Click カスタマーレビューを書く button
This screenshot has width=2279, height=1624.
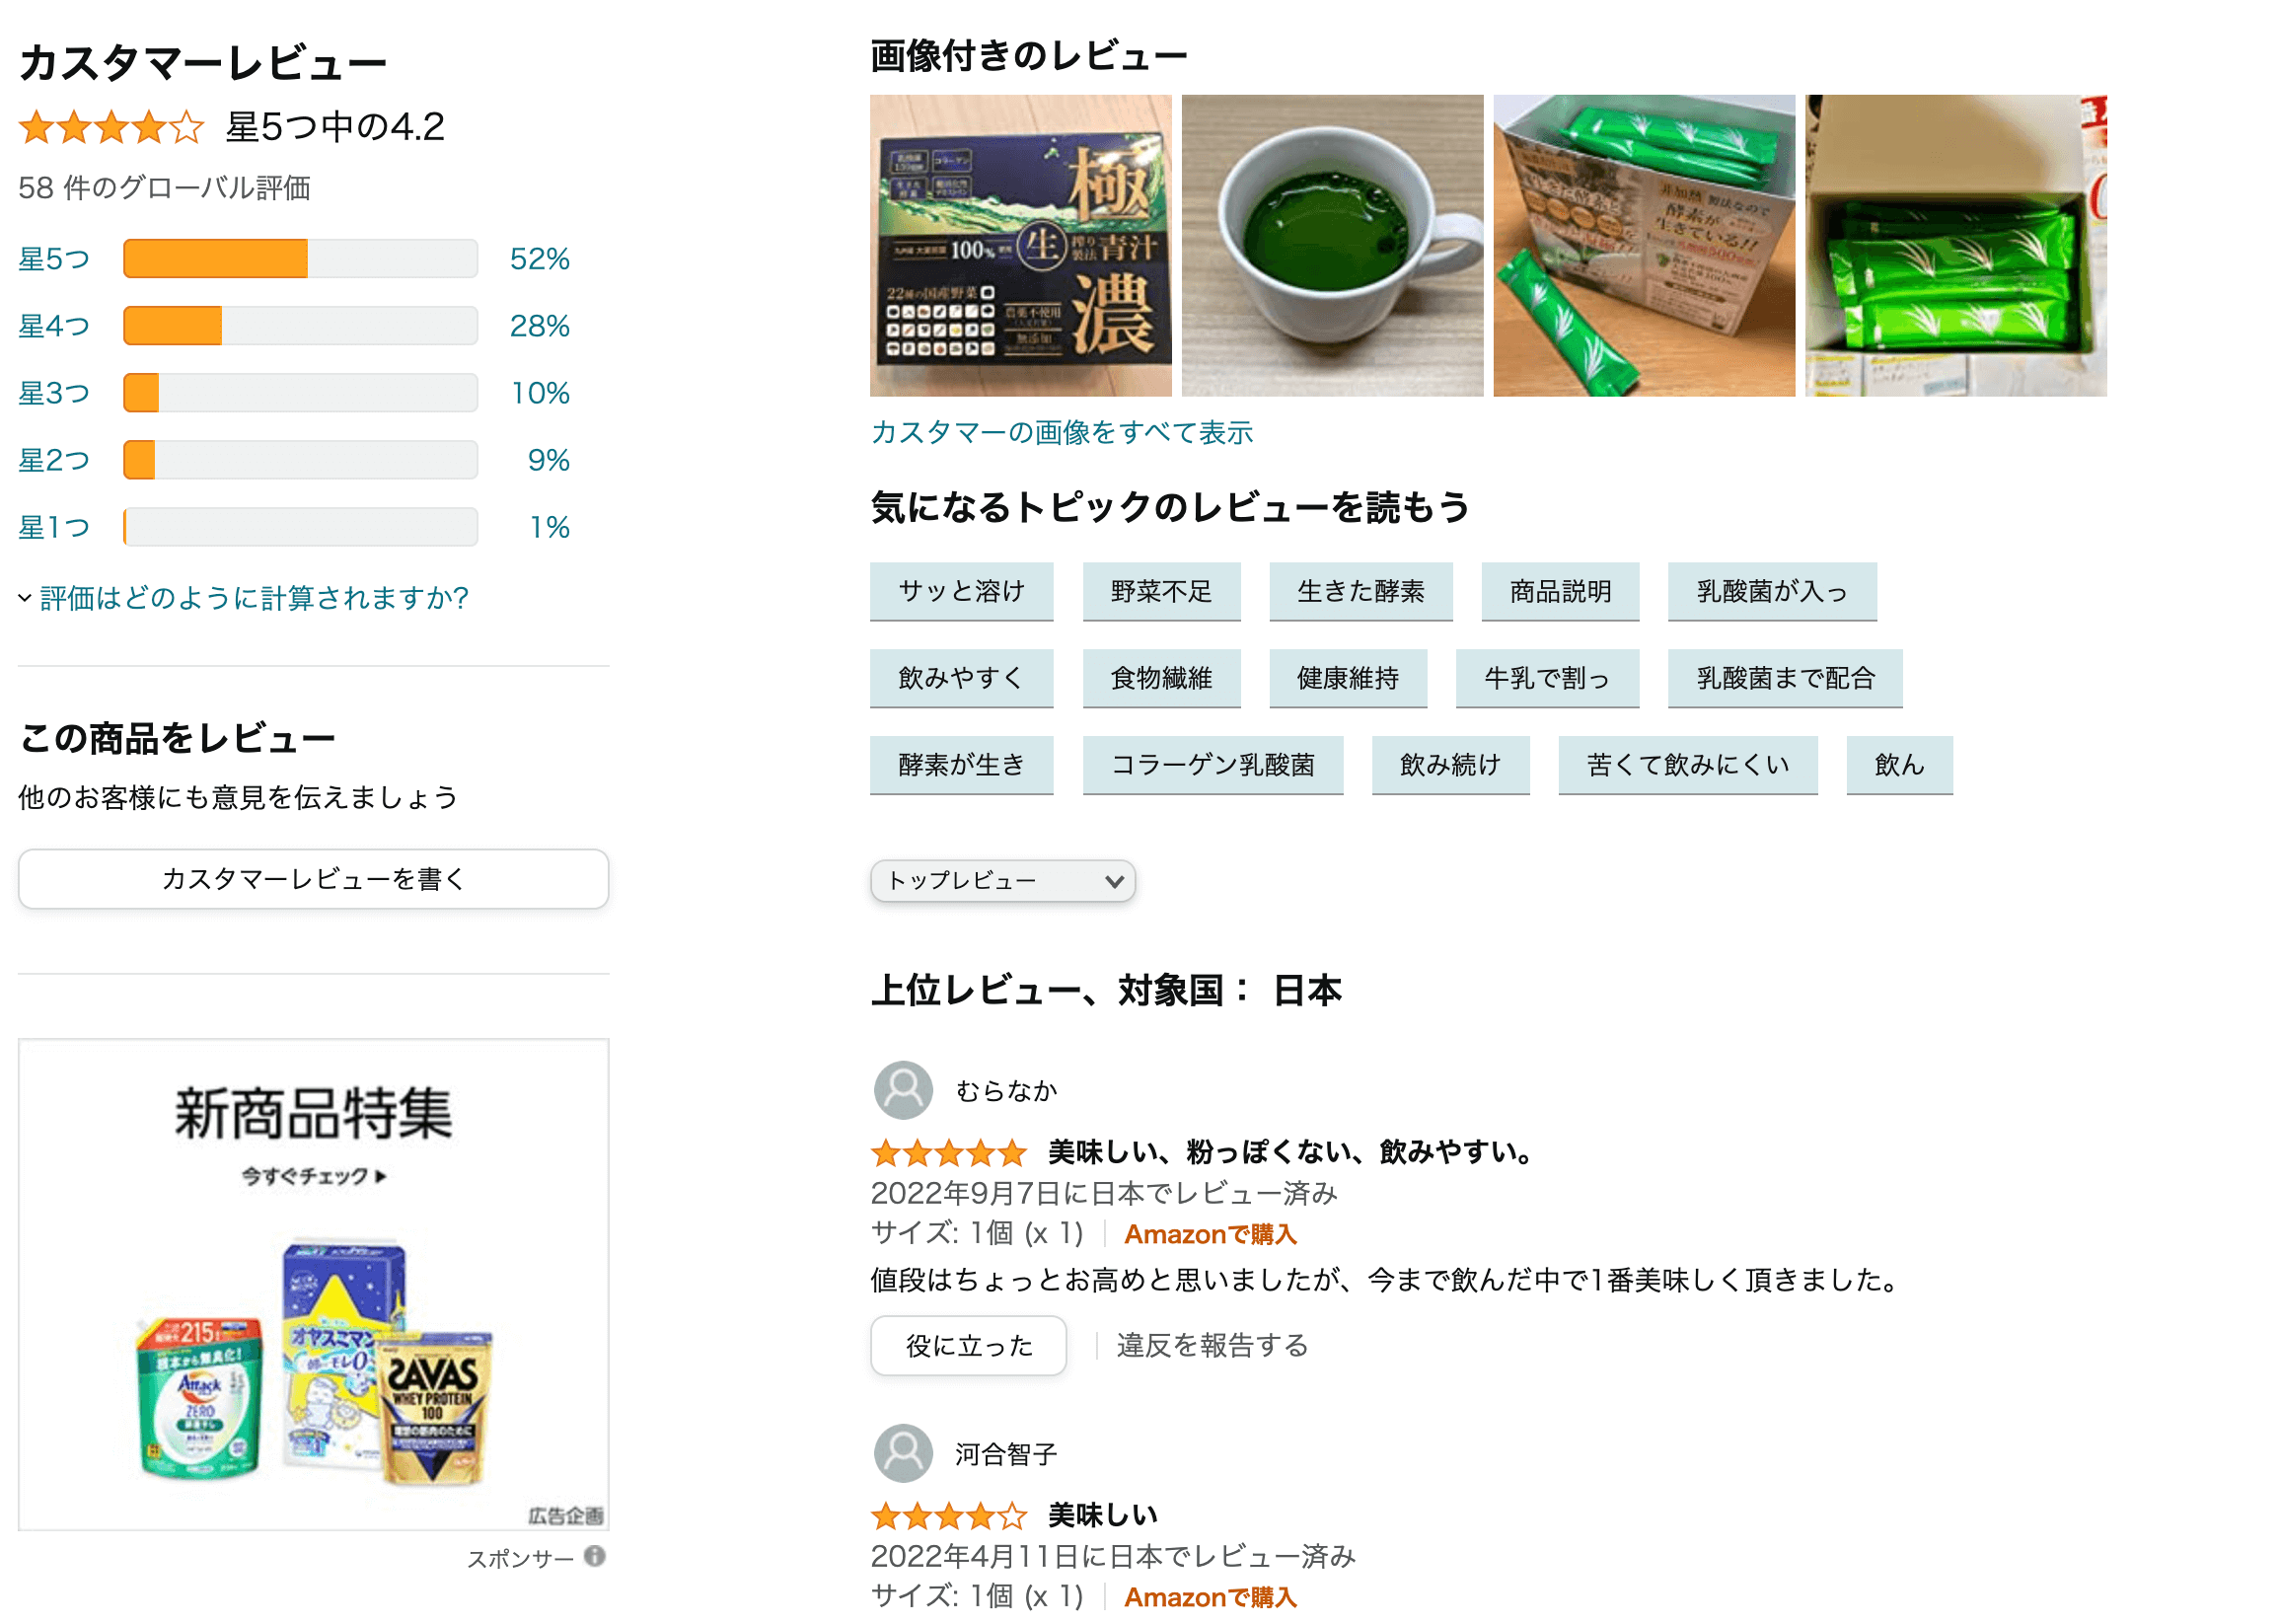point(313,878)
